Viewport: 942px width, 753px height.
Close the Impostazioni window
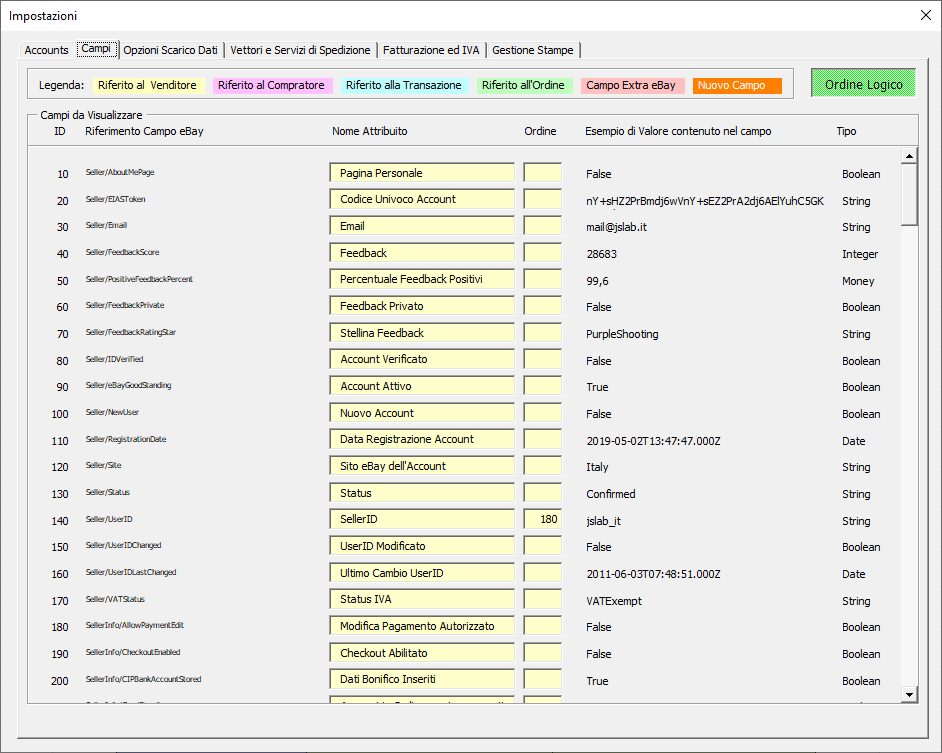tap(926, 16)
